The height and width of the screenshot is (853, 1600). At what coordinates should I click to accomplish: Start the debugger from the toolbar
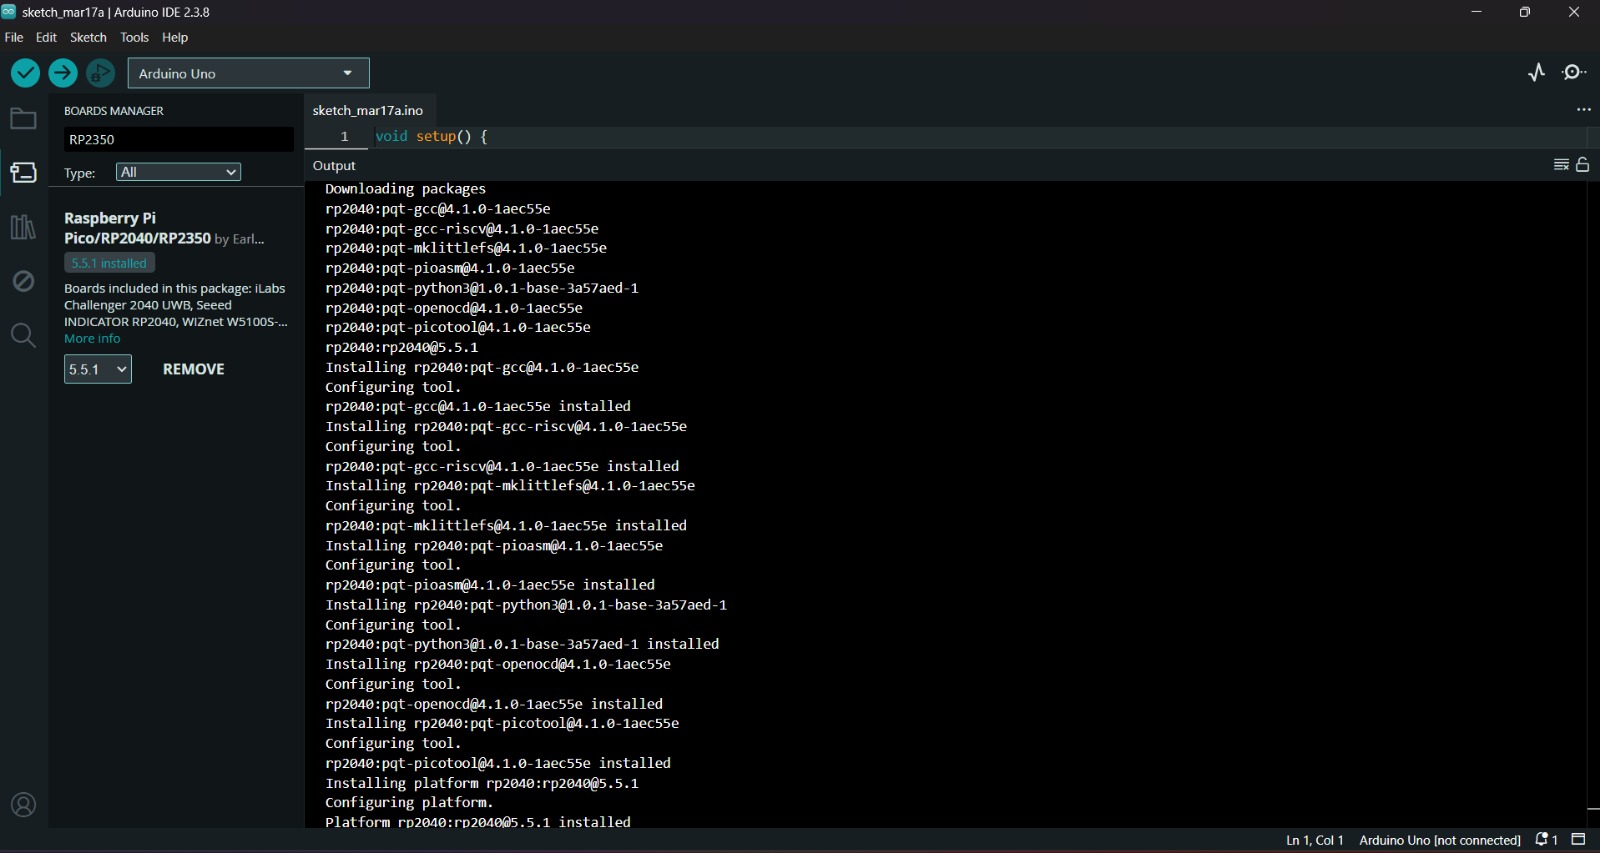[x=101, y=73]
